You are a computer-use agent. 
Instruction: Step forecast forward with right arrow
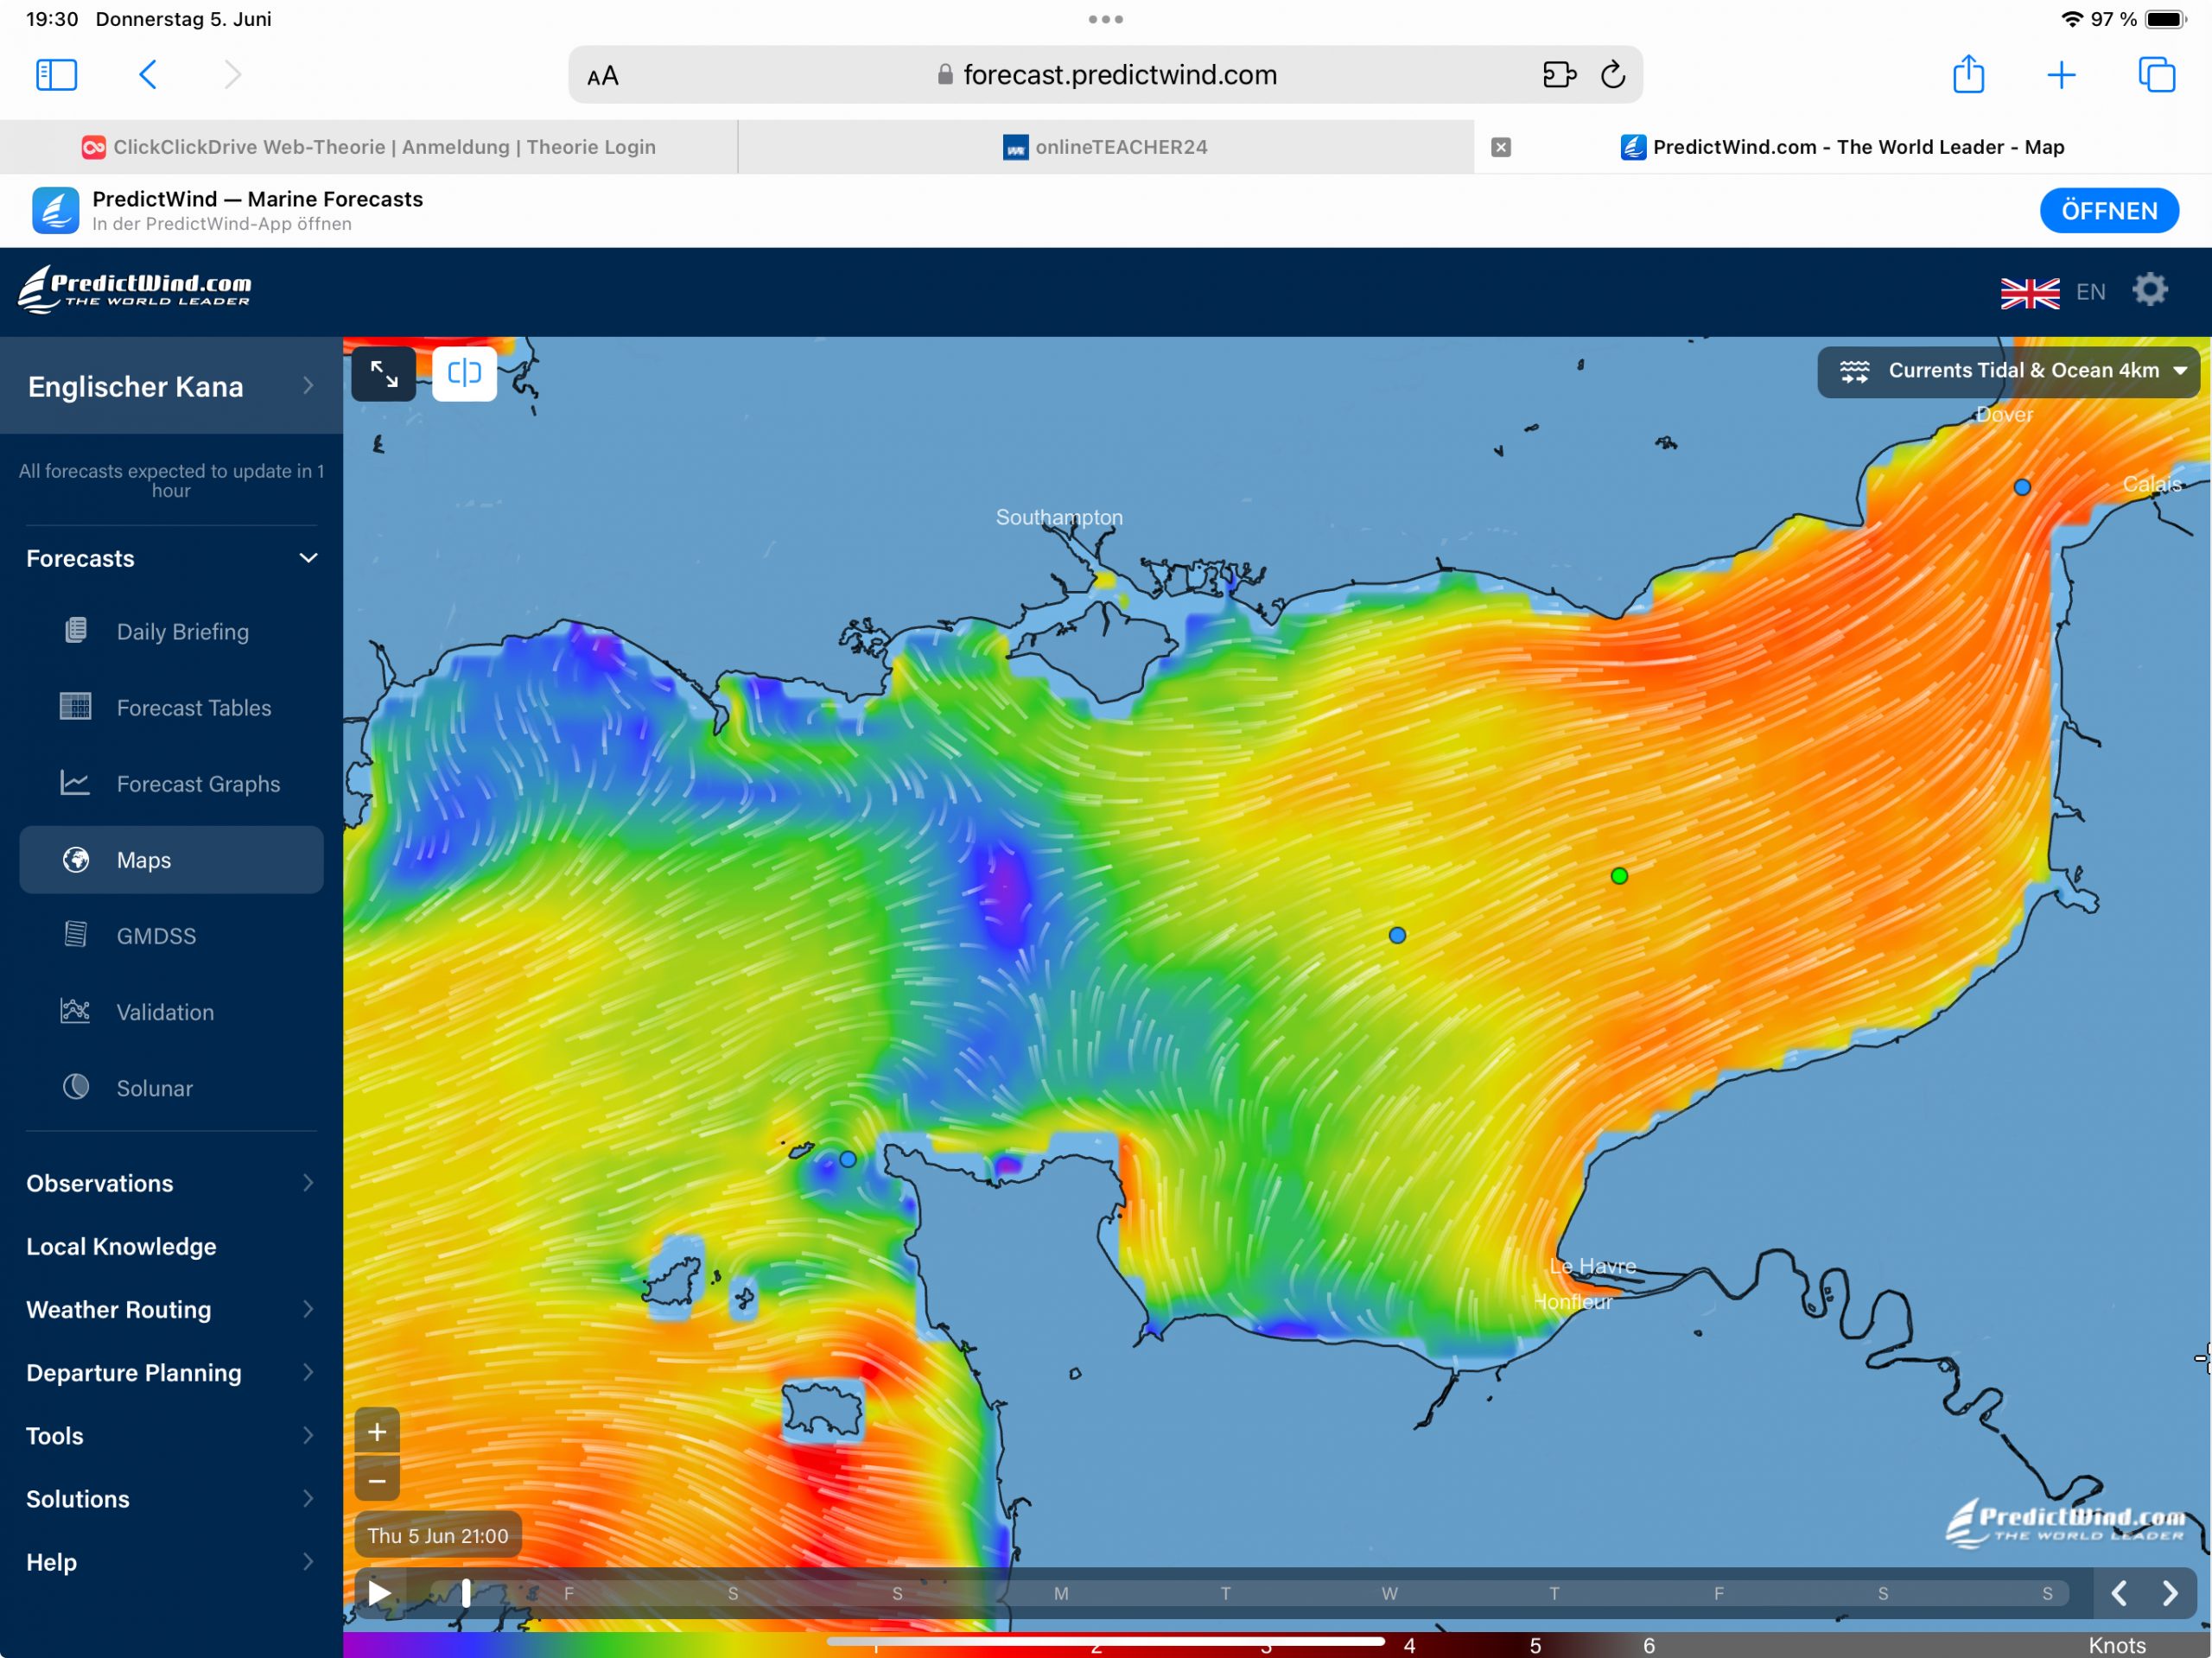click(2169, 1593)
